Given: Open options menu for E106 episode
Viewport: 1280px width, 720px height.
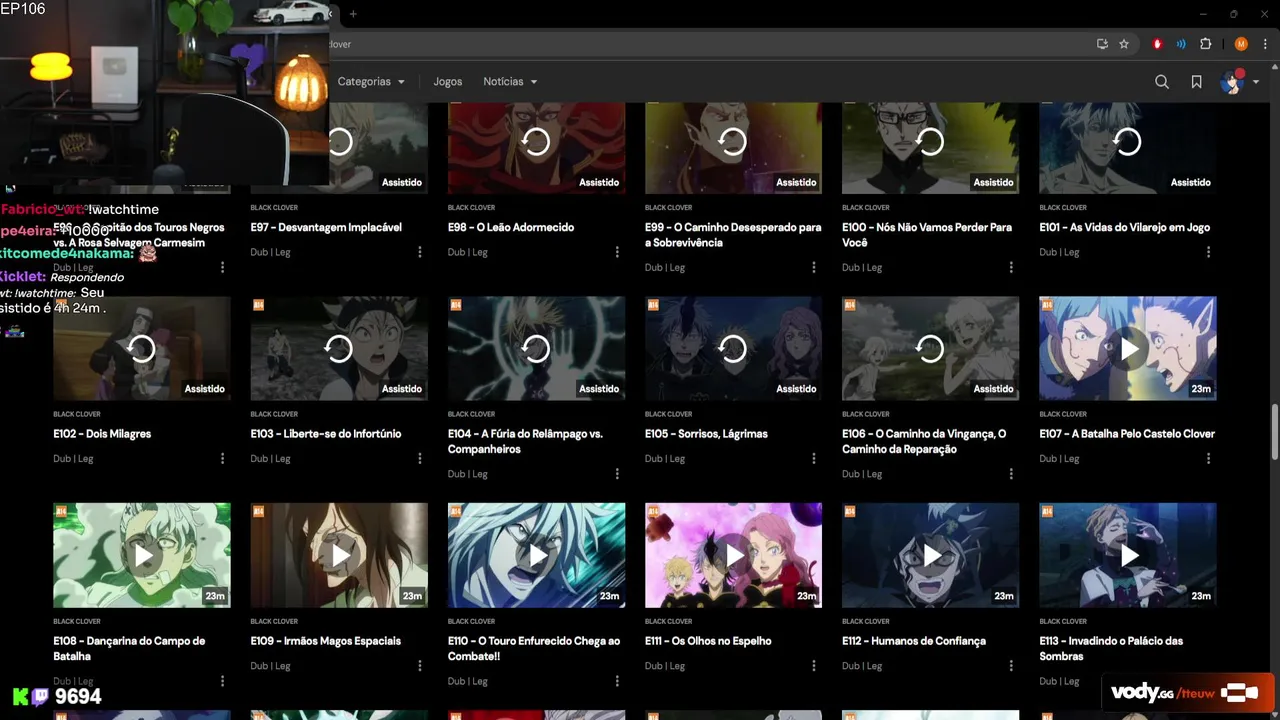Looking at the screenshot, I should [1011, 474].
